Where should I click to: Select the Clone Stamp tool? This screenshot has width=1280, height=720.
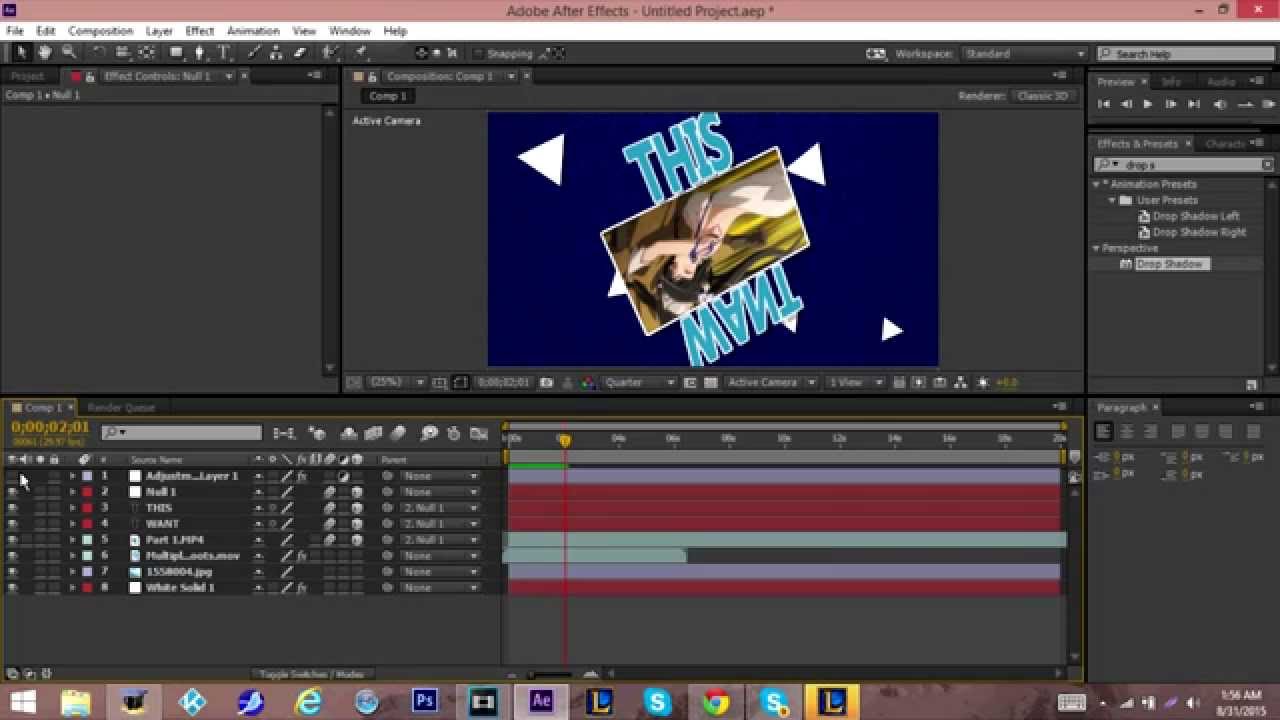pyautogui.click(x=277, y=53)
